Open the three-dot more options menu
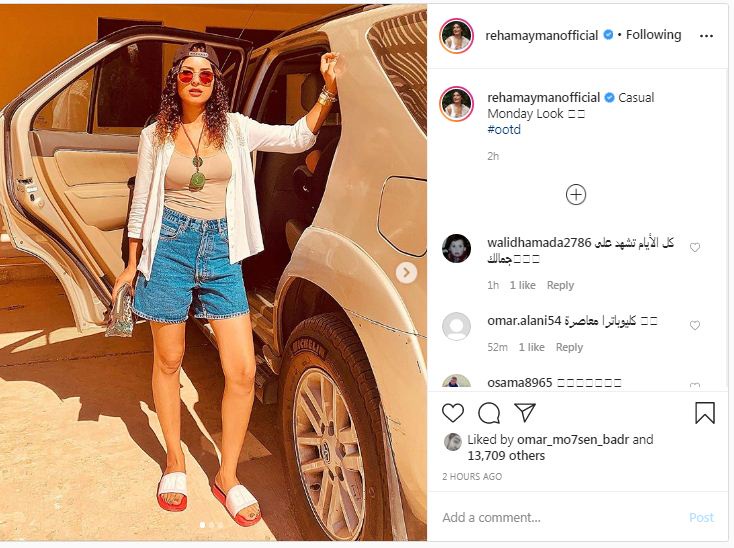 (706, 36)
